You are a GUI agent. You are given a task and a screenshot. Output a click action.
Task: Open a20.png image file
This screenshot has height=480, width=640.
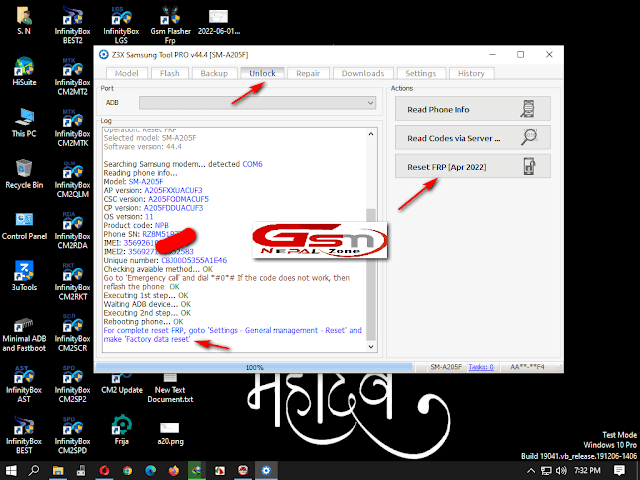coord(170,433)
